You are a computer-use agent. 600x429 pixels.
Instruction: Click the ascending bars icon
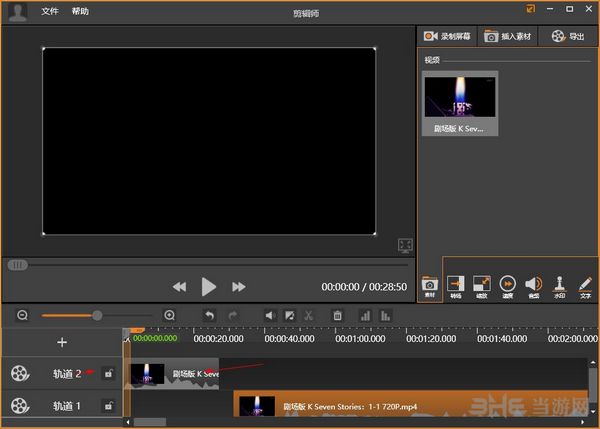[x=365, y=316]
